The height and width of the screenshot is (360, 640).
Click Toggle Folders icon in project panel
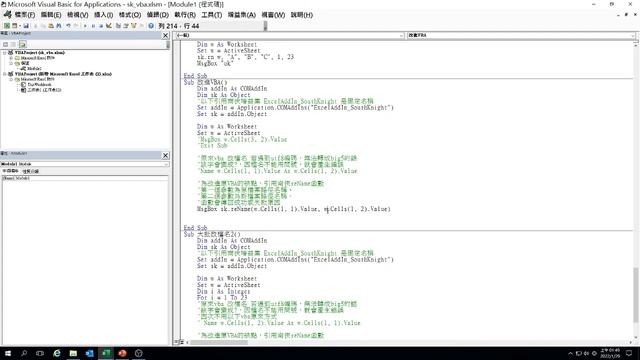coord(22,44)
